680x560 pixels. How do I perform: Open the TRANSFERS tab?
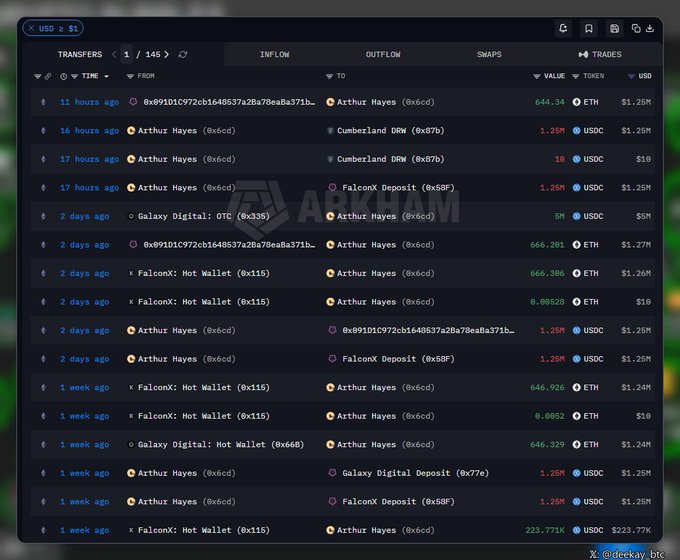(80, 54)
